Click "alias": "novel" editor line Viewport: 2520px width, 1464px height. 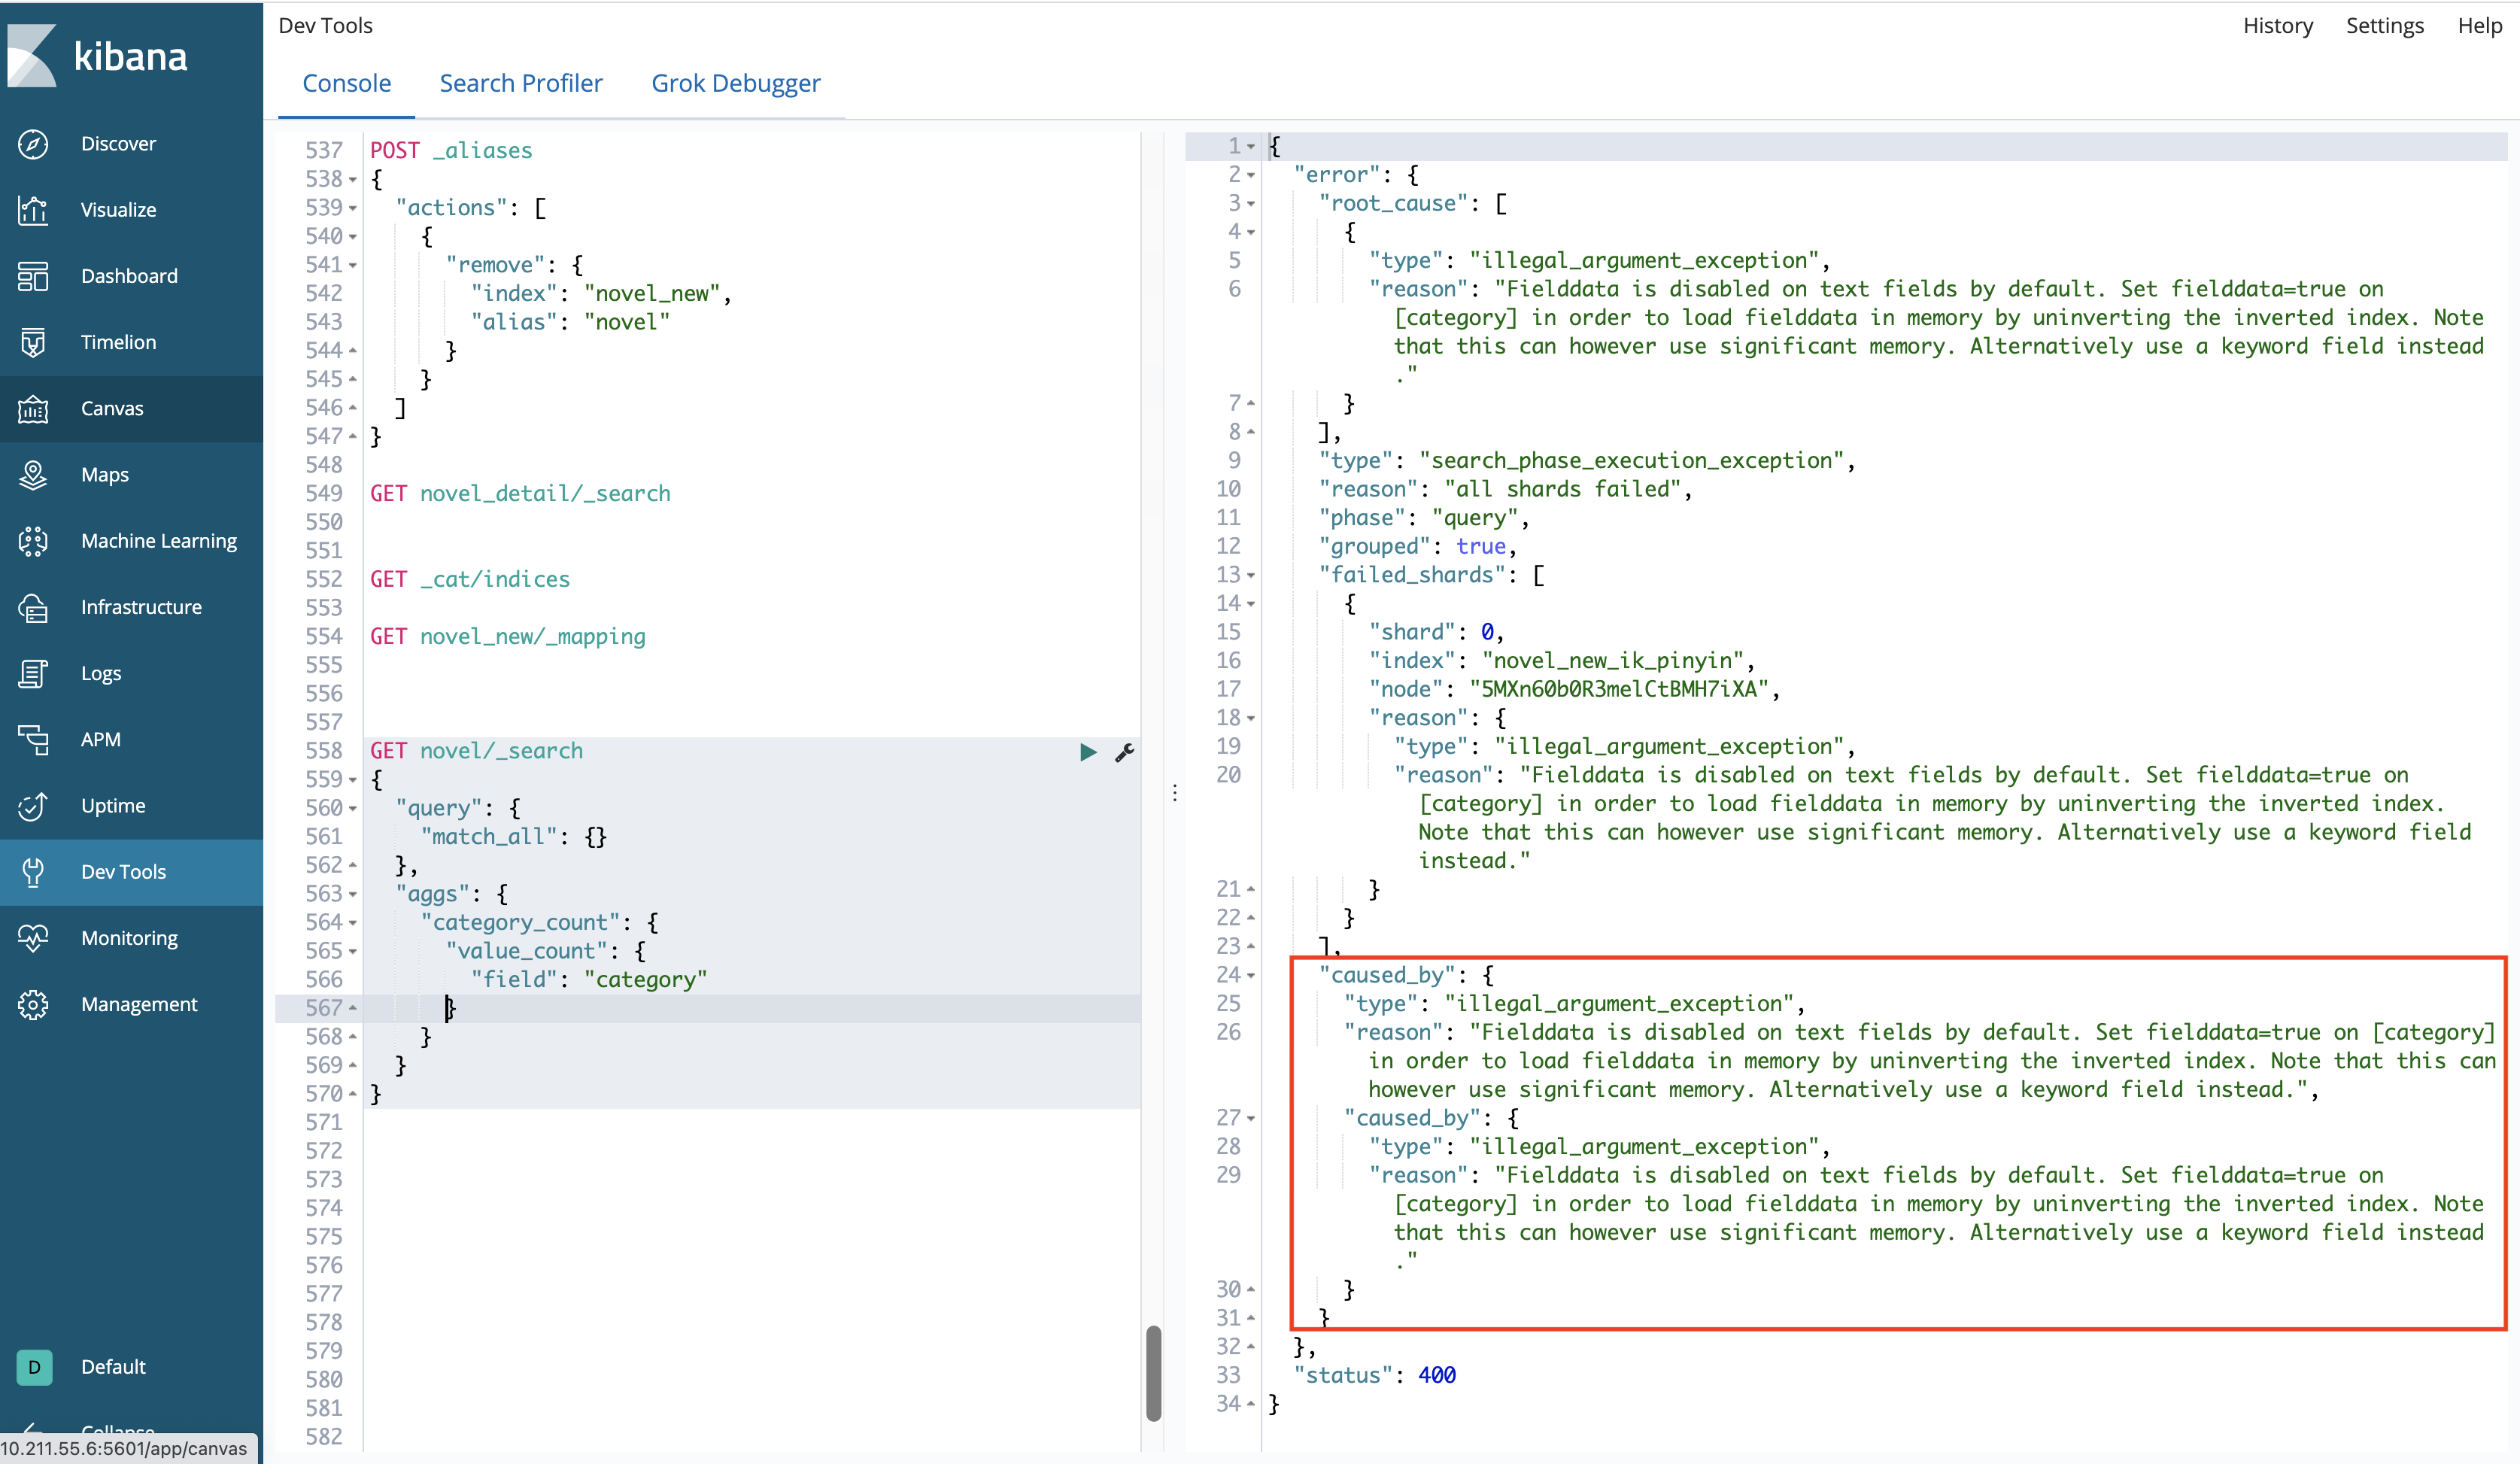(x=570, y=322)
